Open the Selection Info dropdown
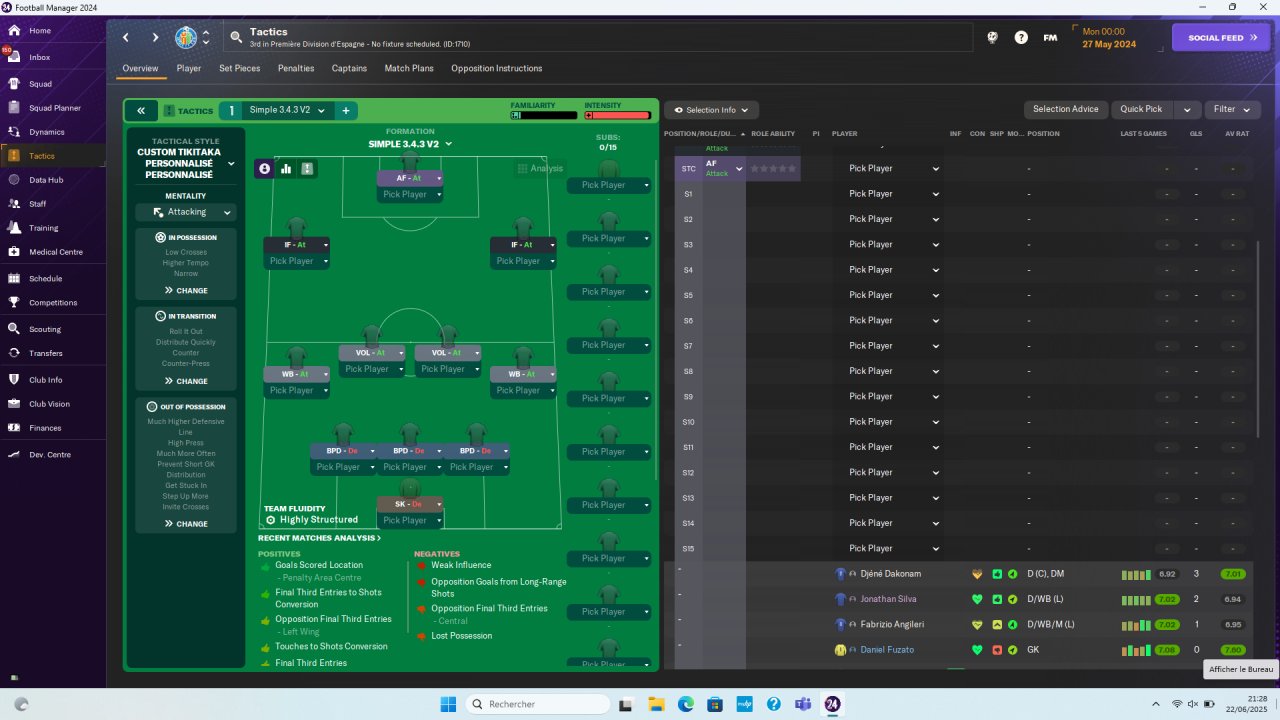This screenshot has height=720, width=1280. pyautogui.click(x=711, y=110)
